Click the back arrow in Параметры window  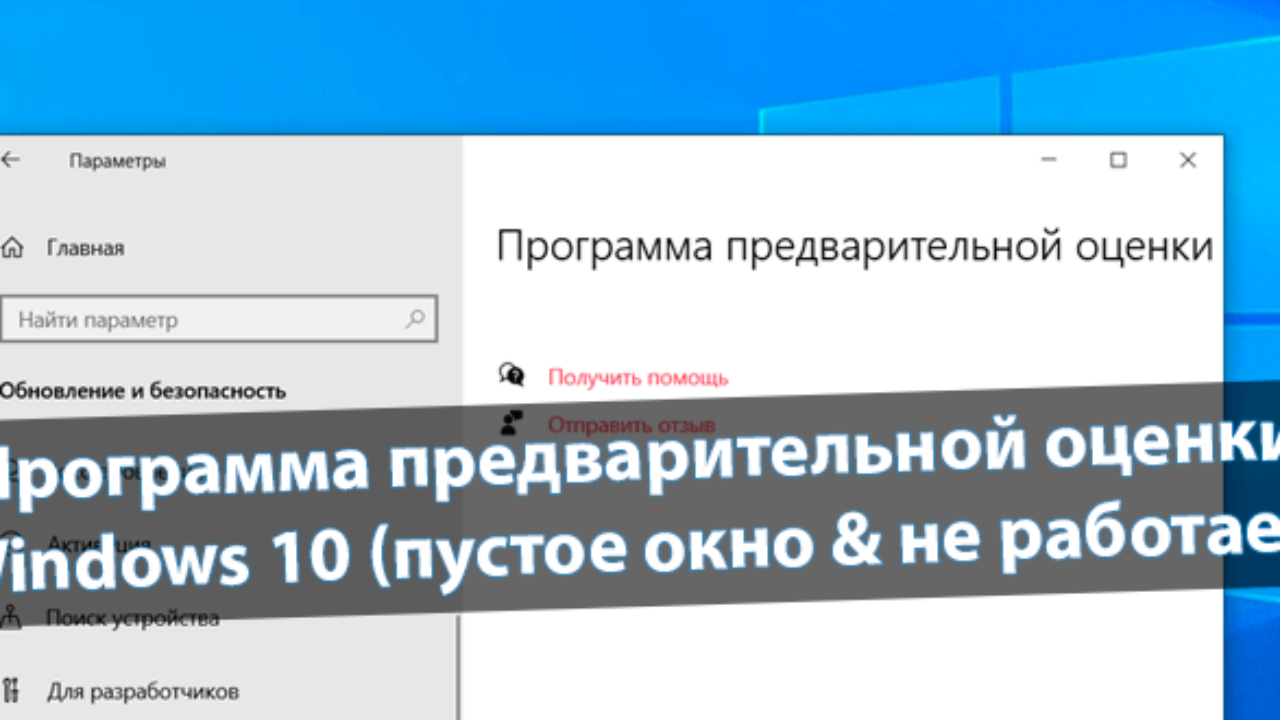click(10, 160)
